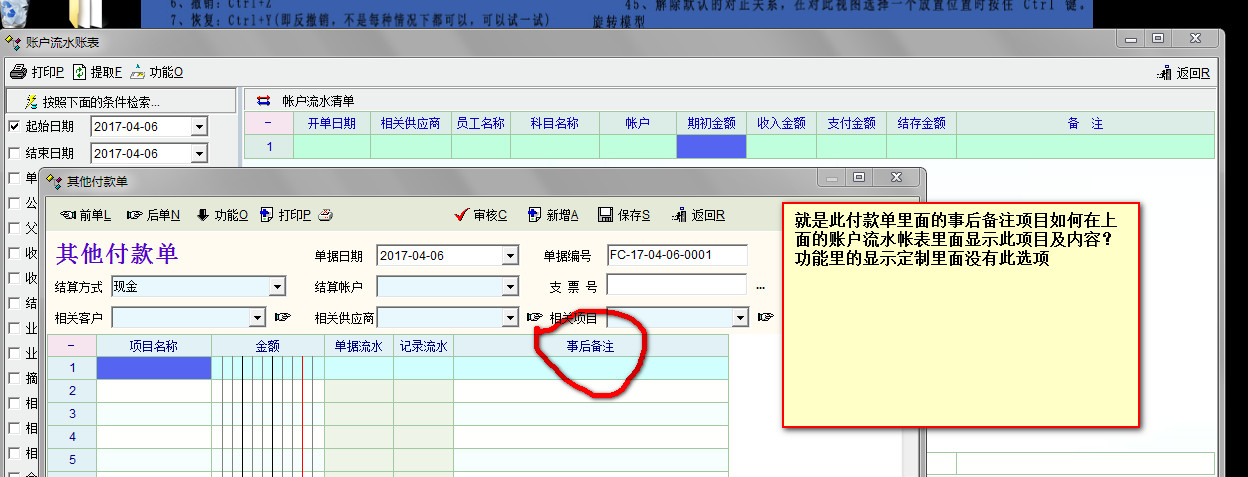Click the 事后备注 column header
Viewport: 1248px width, 477px height.
pyautogui.click(x=590, y=345)
